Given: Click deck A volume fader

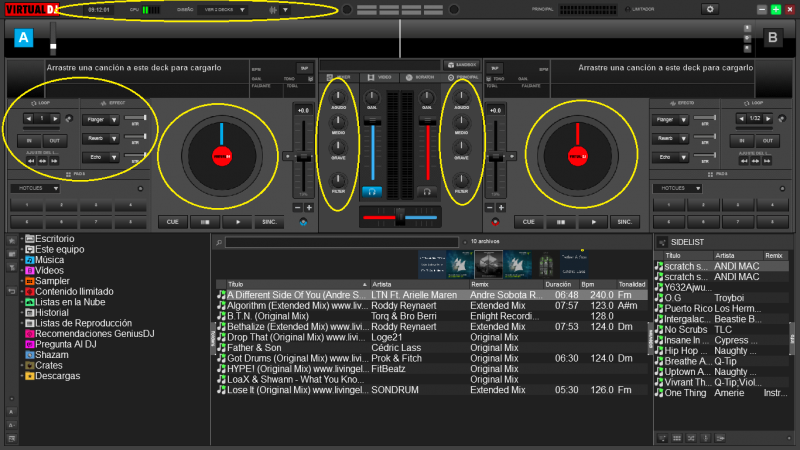Looking at the screenshot, I should click(x=372, y=121).
